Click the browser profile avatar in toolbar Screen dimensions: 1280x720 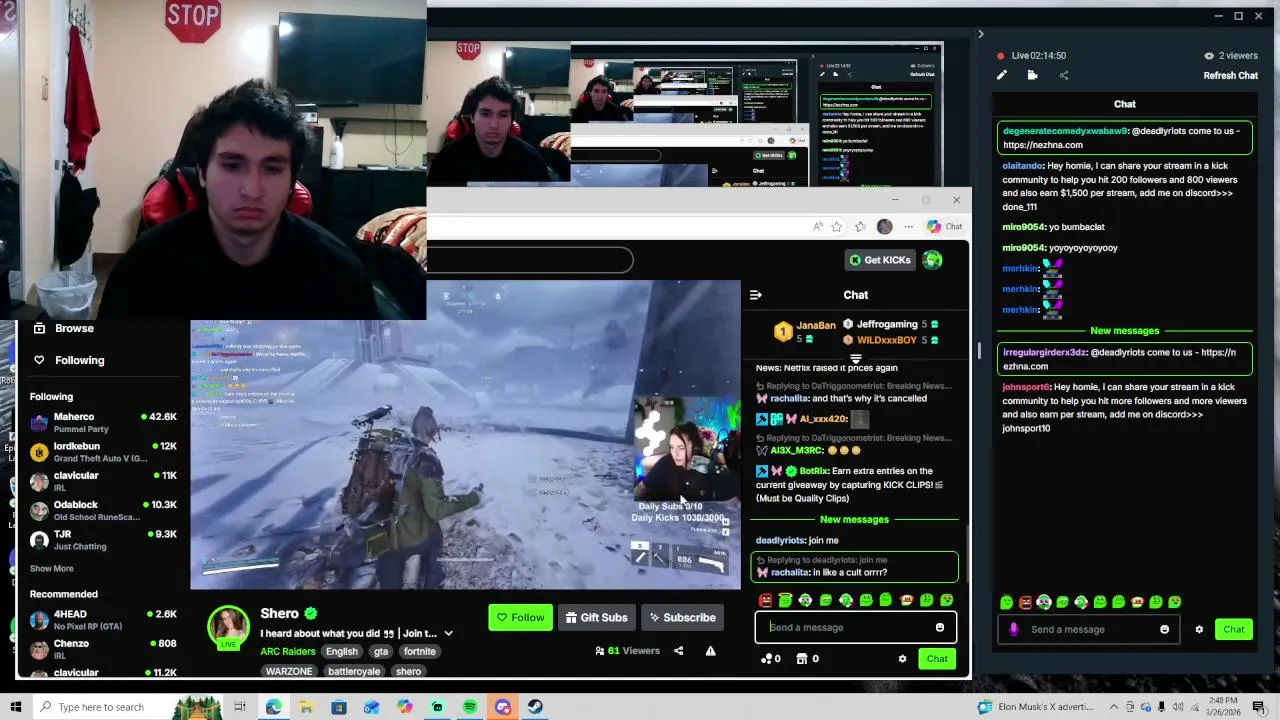click(x=884, y=227)
